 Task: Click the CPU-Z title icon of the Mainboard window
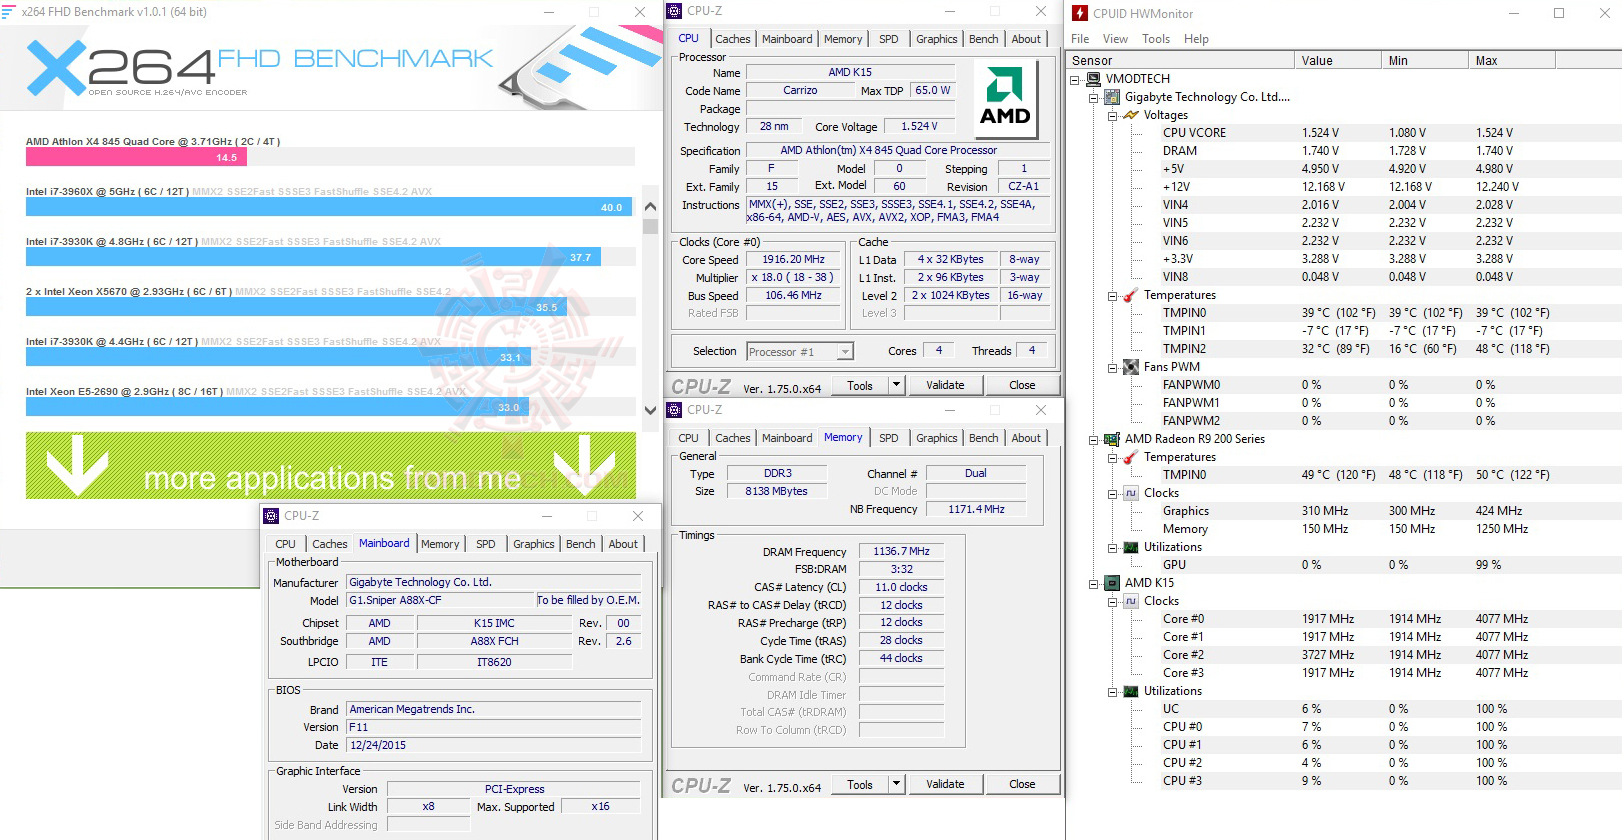pyautogui.click(x=271, y=516)
